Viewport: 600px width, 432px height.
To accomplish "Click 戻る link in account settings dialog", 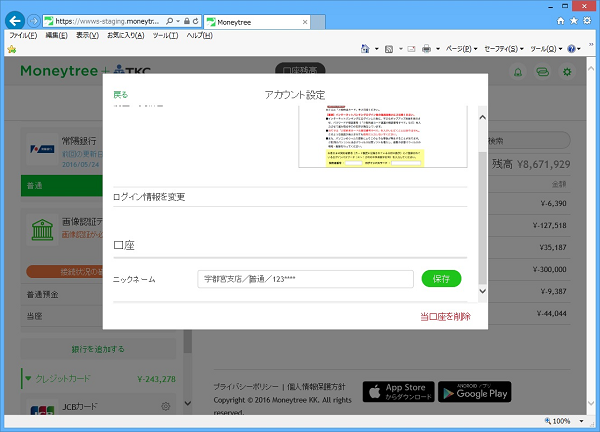I will (x=121, y=95).
